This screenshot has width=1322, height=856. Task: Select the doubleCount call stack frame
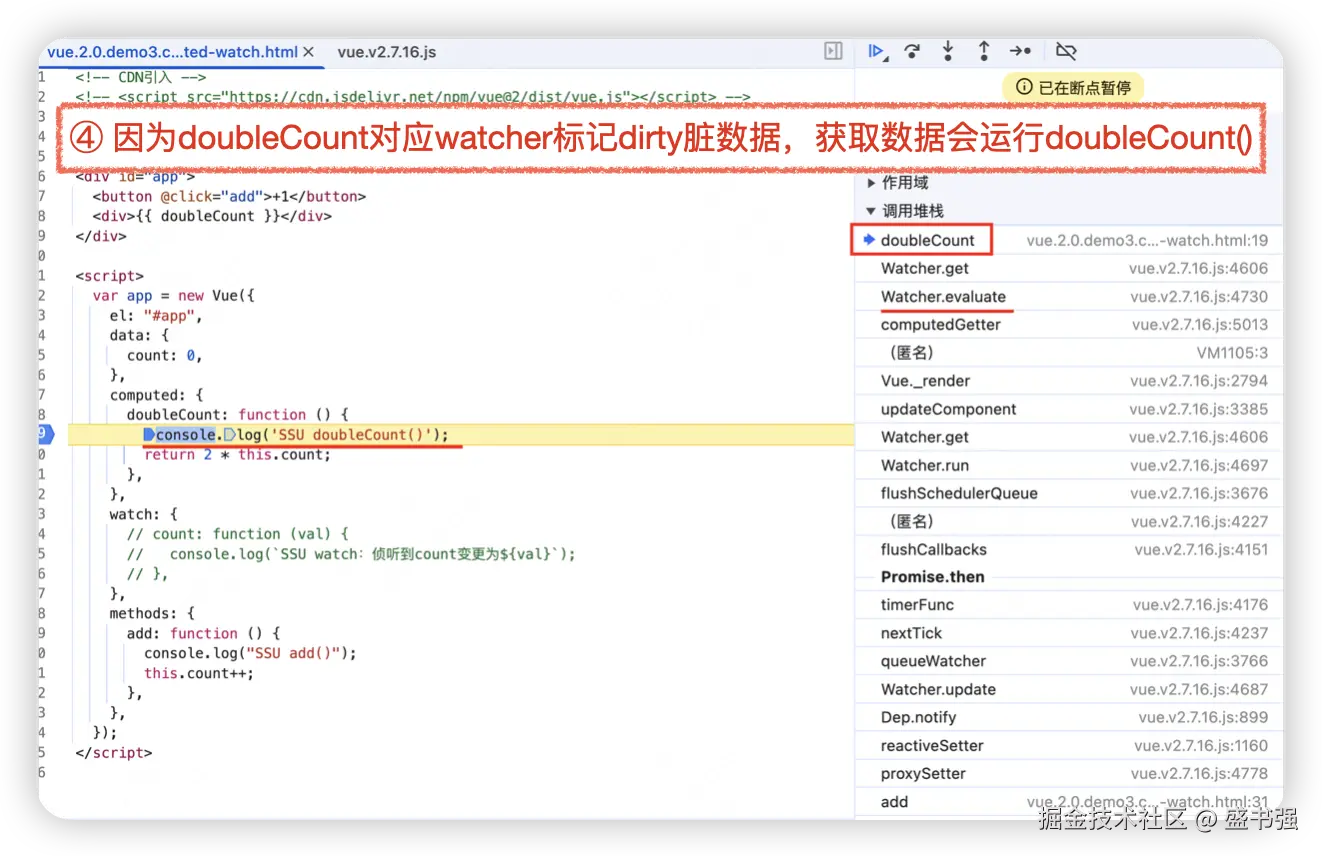(x=1068, y=240)
